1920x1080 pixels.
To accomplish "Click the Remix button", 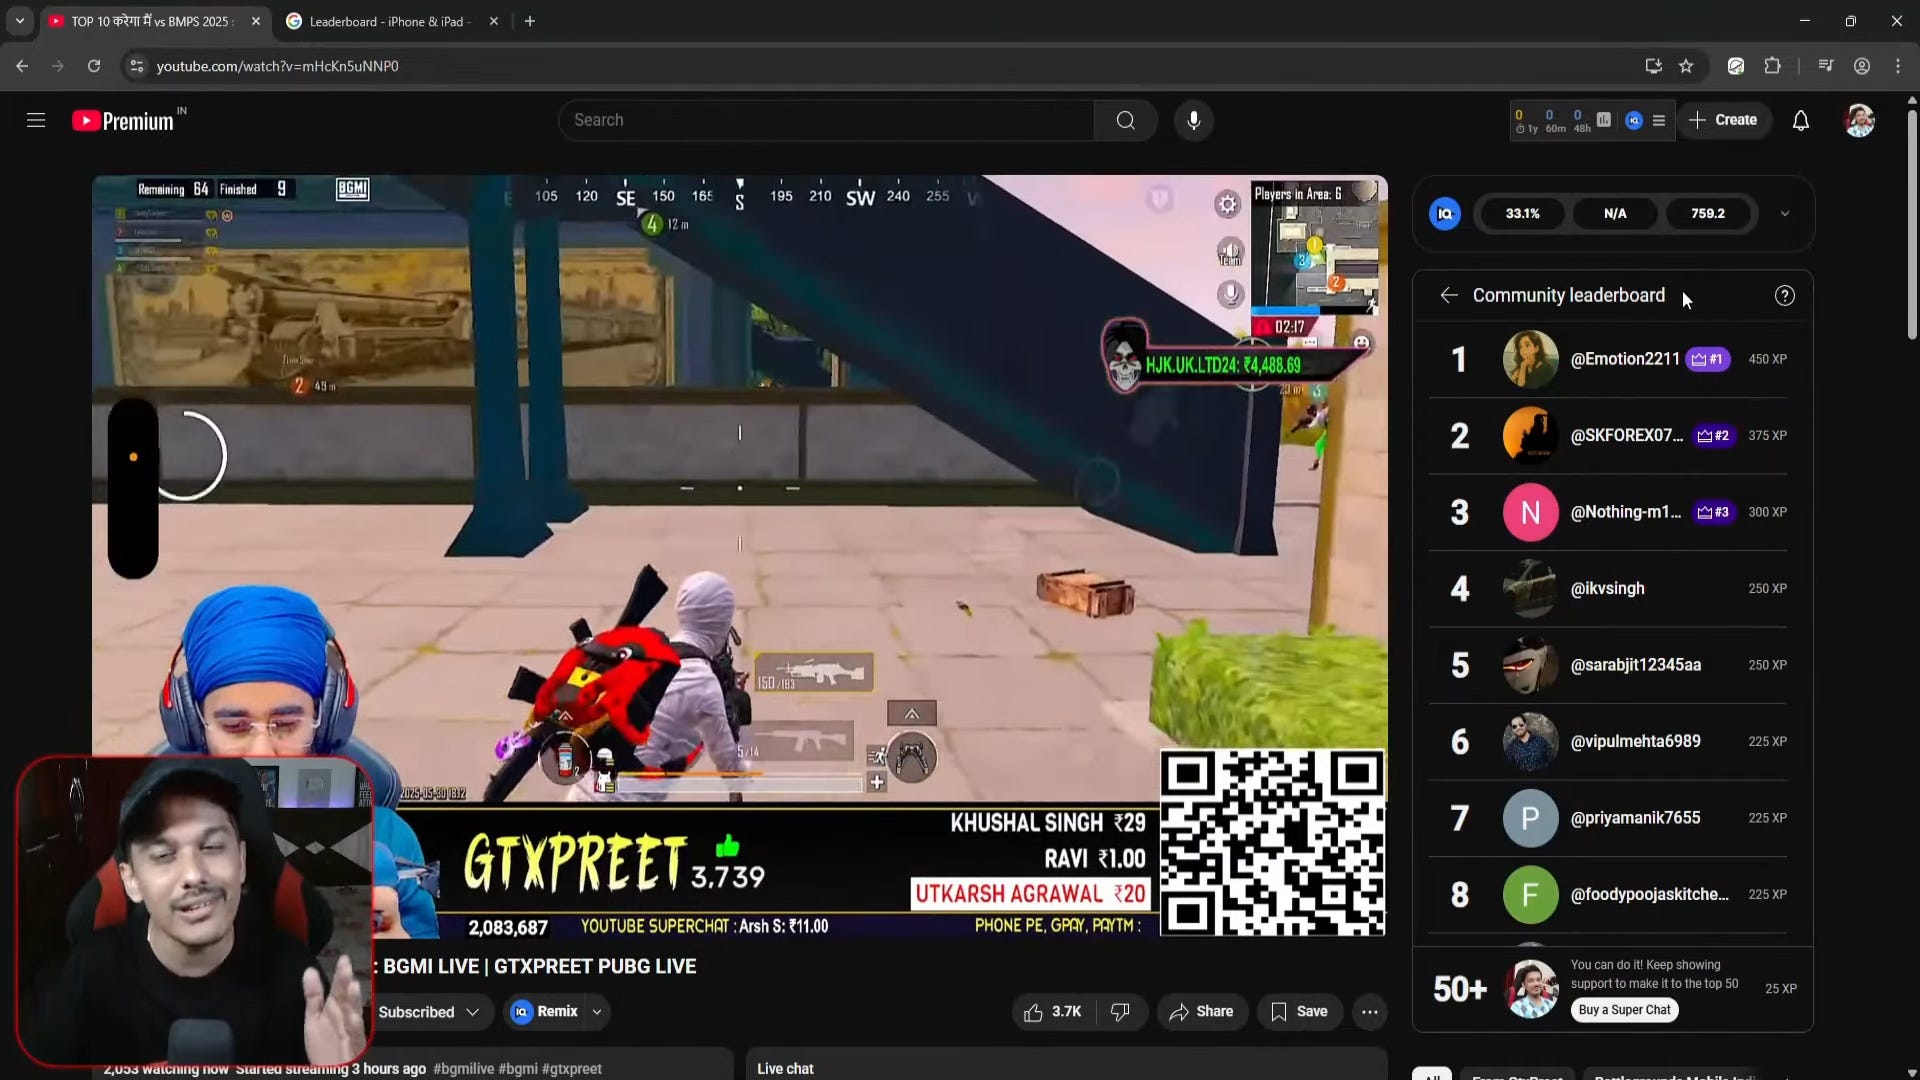I will [x=545, y=1012].
